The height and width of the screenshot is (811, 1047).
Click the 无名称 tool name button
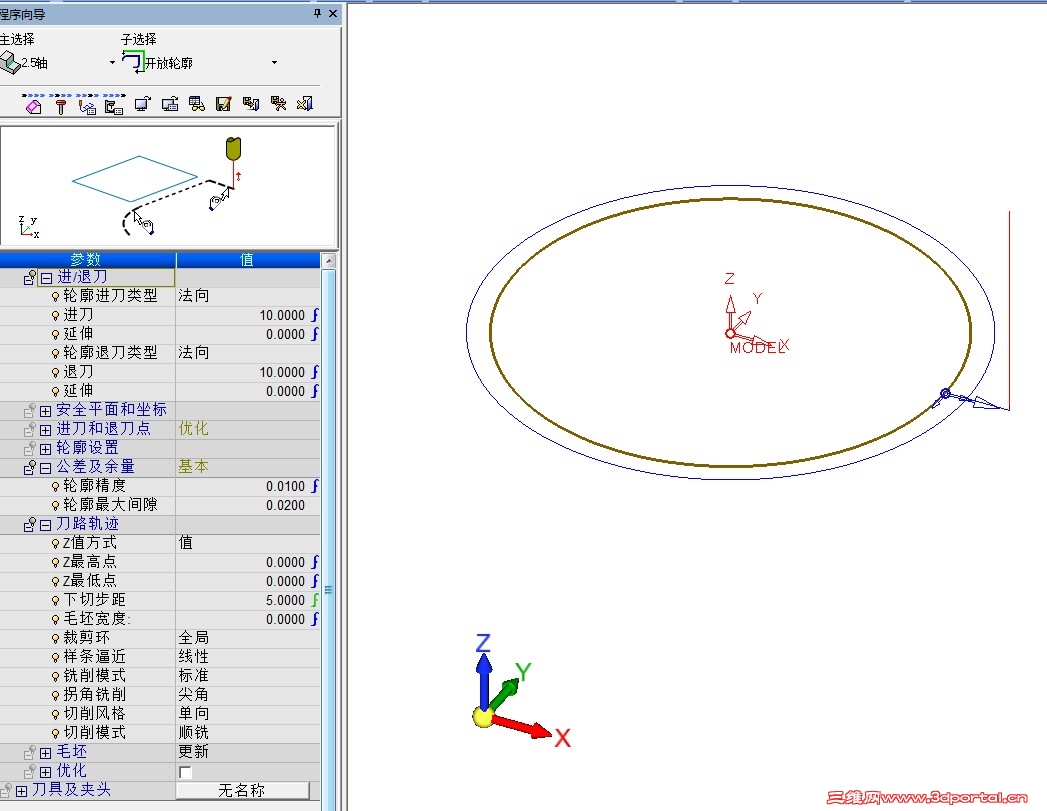[242, 790]
